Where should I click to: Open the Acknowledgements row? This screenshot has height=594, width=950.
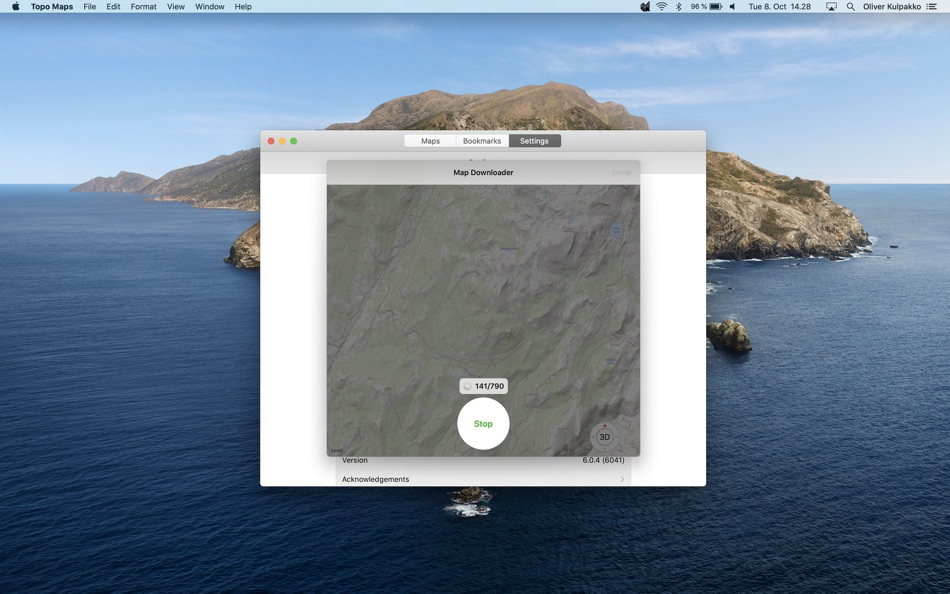[483, 479]
